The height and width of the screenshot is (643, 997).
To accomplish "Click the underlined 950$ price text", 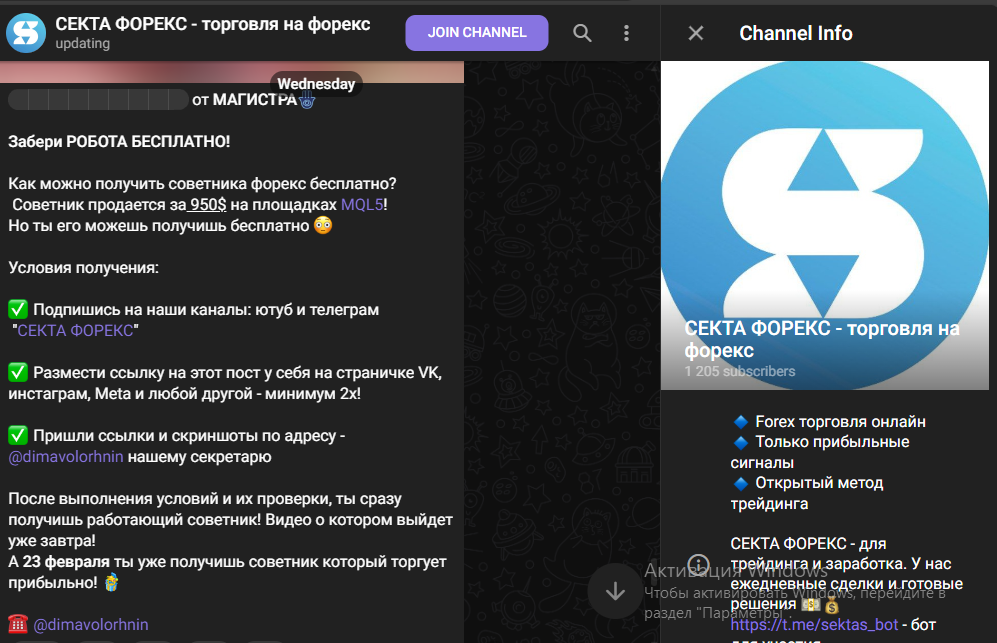I will (208, 205).
